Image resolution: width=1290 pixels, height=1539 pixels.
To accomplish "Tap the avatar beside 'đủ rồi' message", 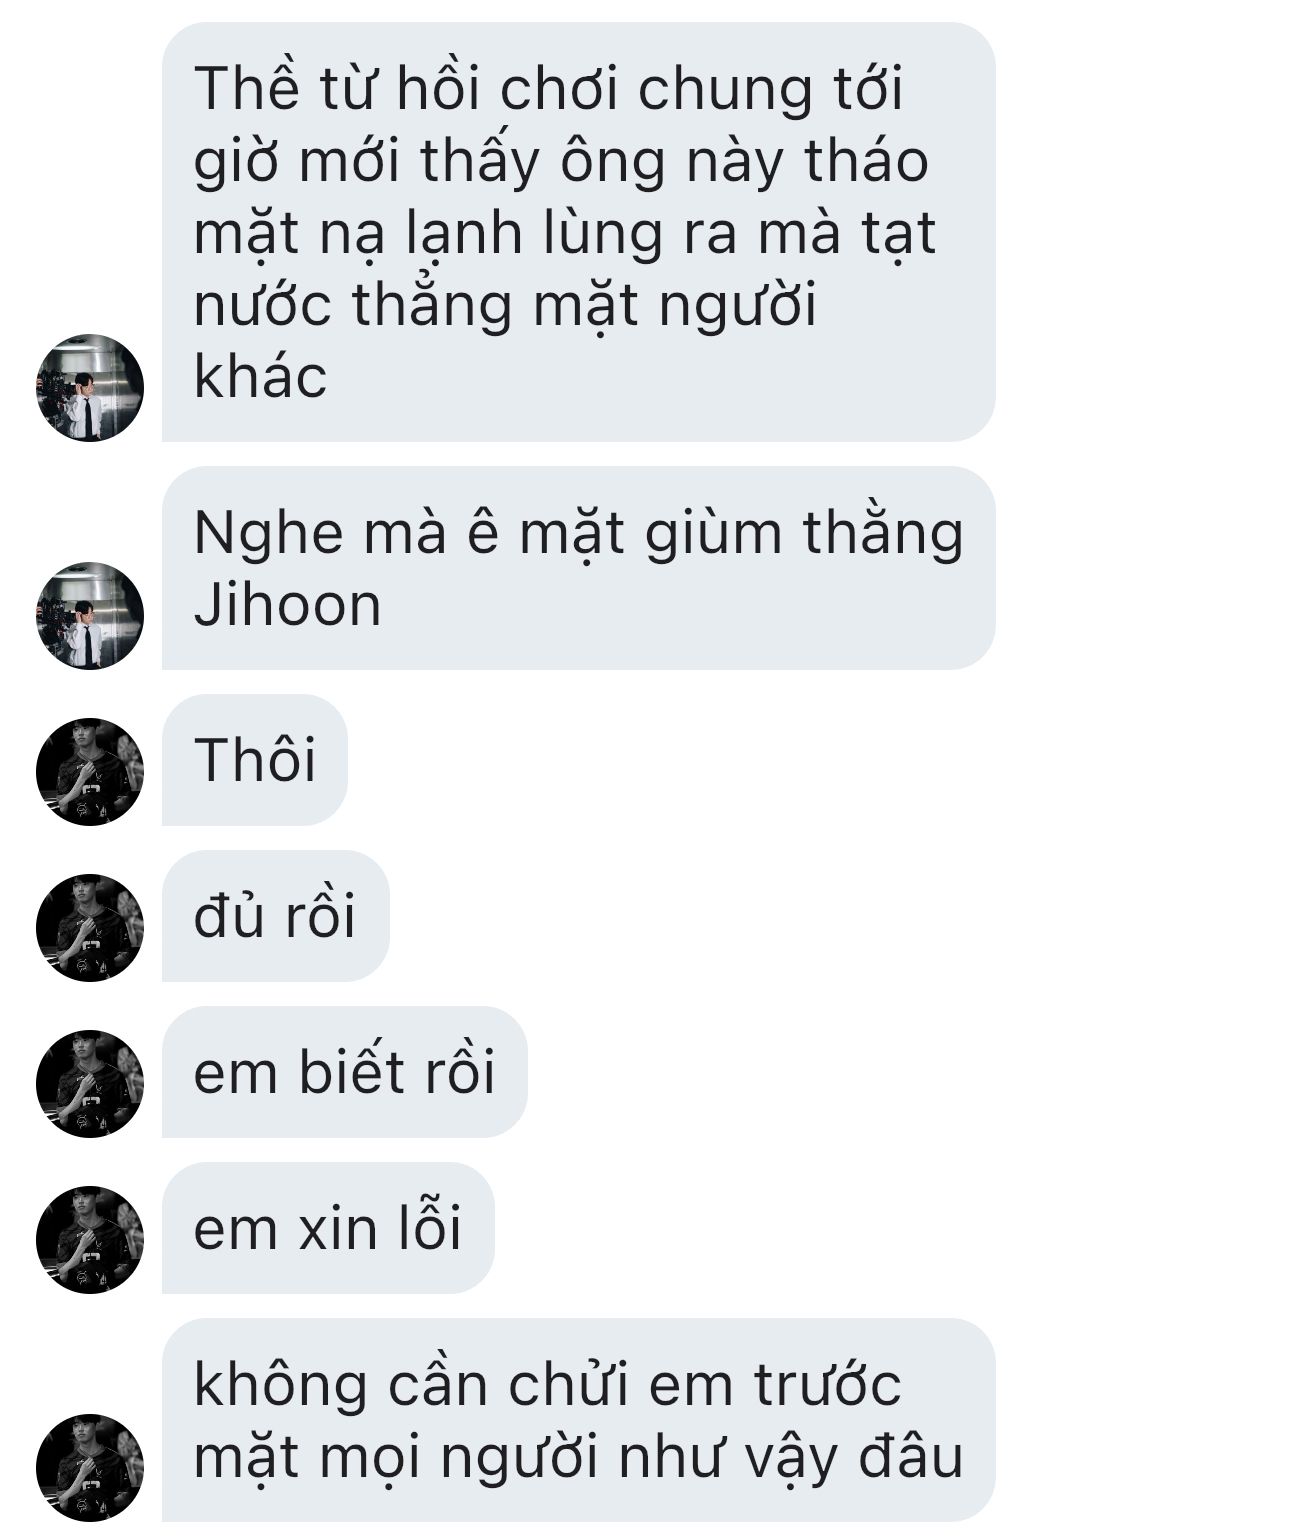I will coord(89,927).
